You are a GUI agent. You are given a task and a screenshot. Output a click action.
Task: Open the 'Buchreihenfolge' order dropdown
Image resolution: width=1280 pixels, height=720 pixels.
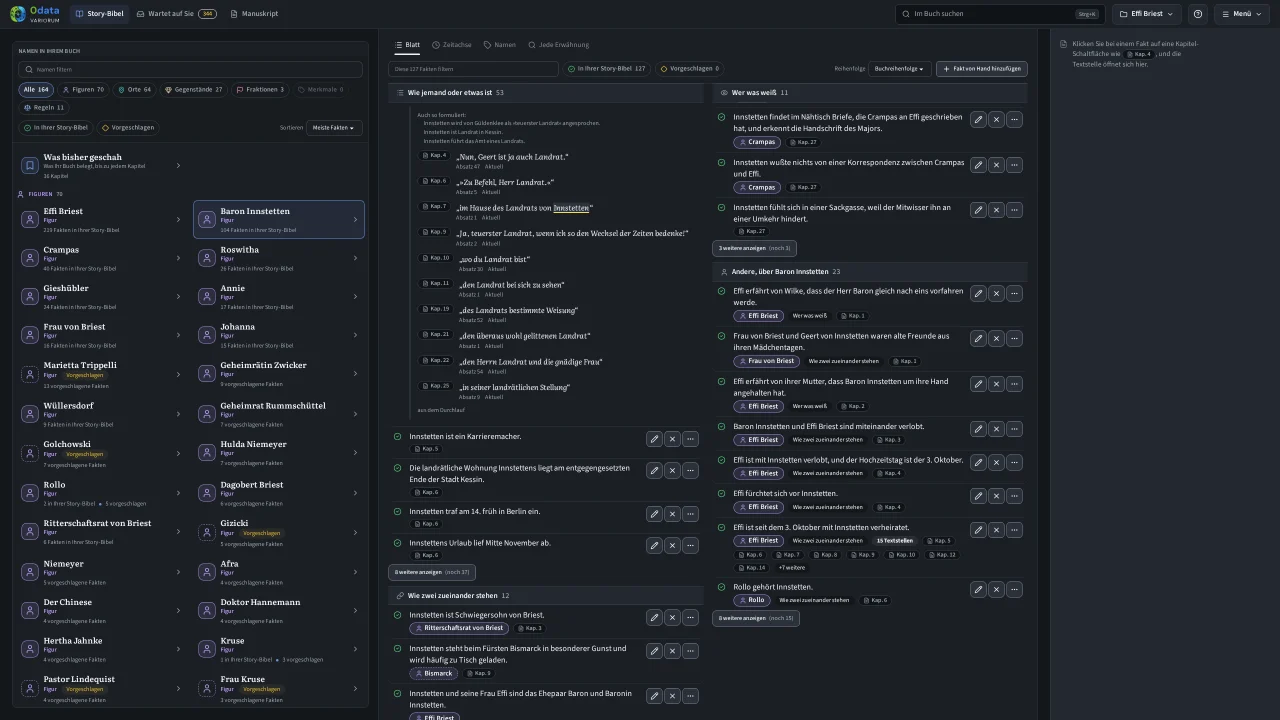[x=899, y=69]
